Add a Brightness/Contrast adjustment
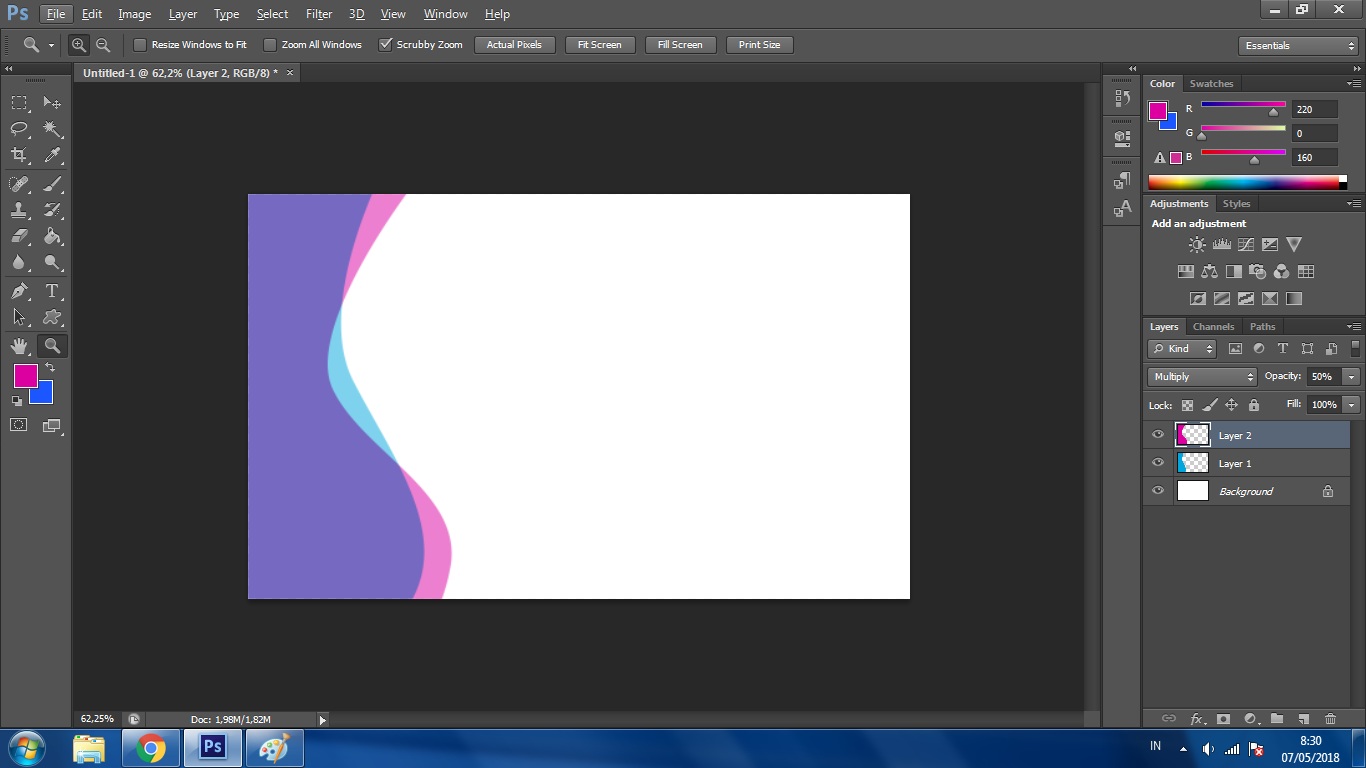 tap(1197, 245)
